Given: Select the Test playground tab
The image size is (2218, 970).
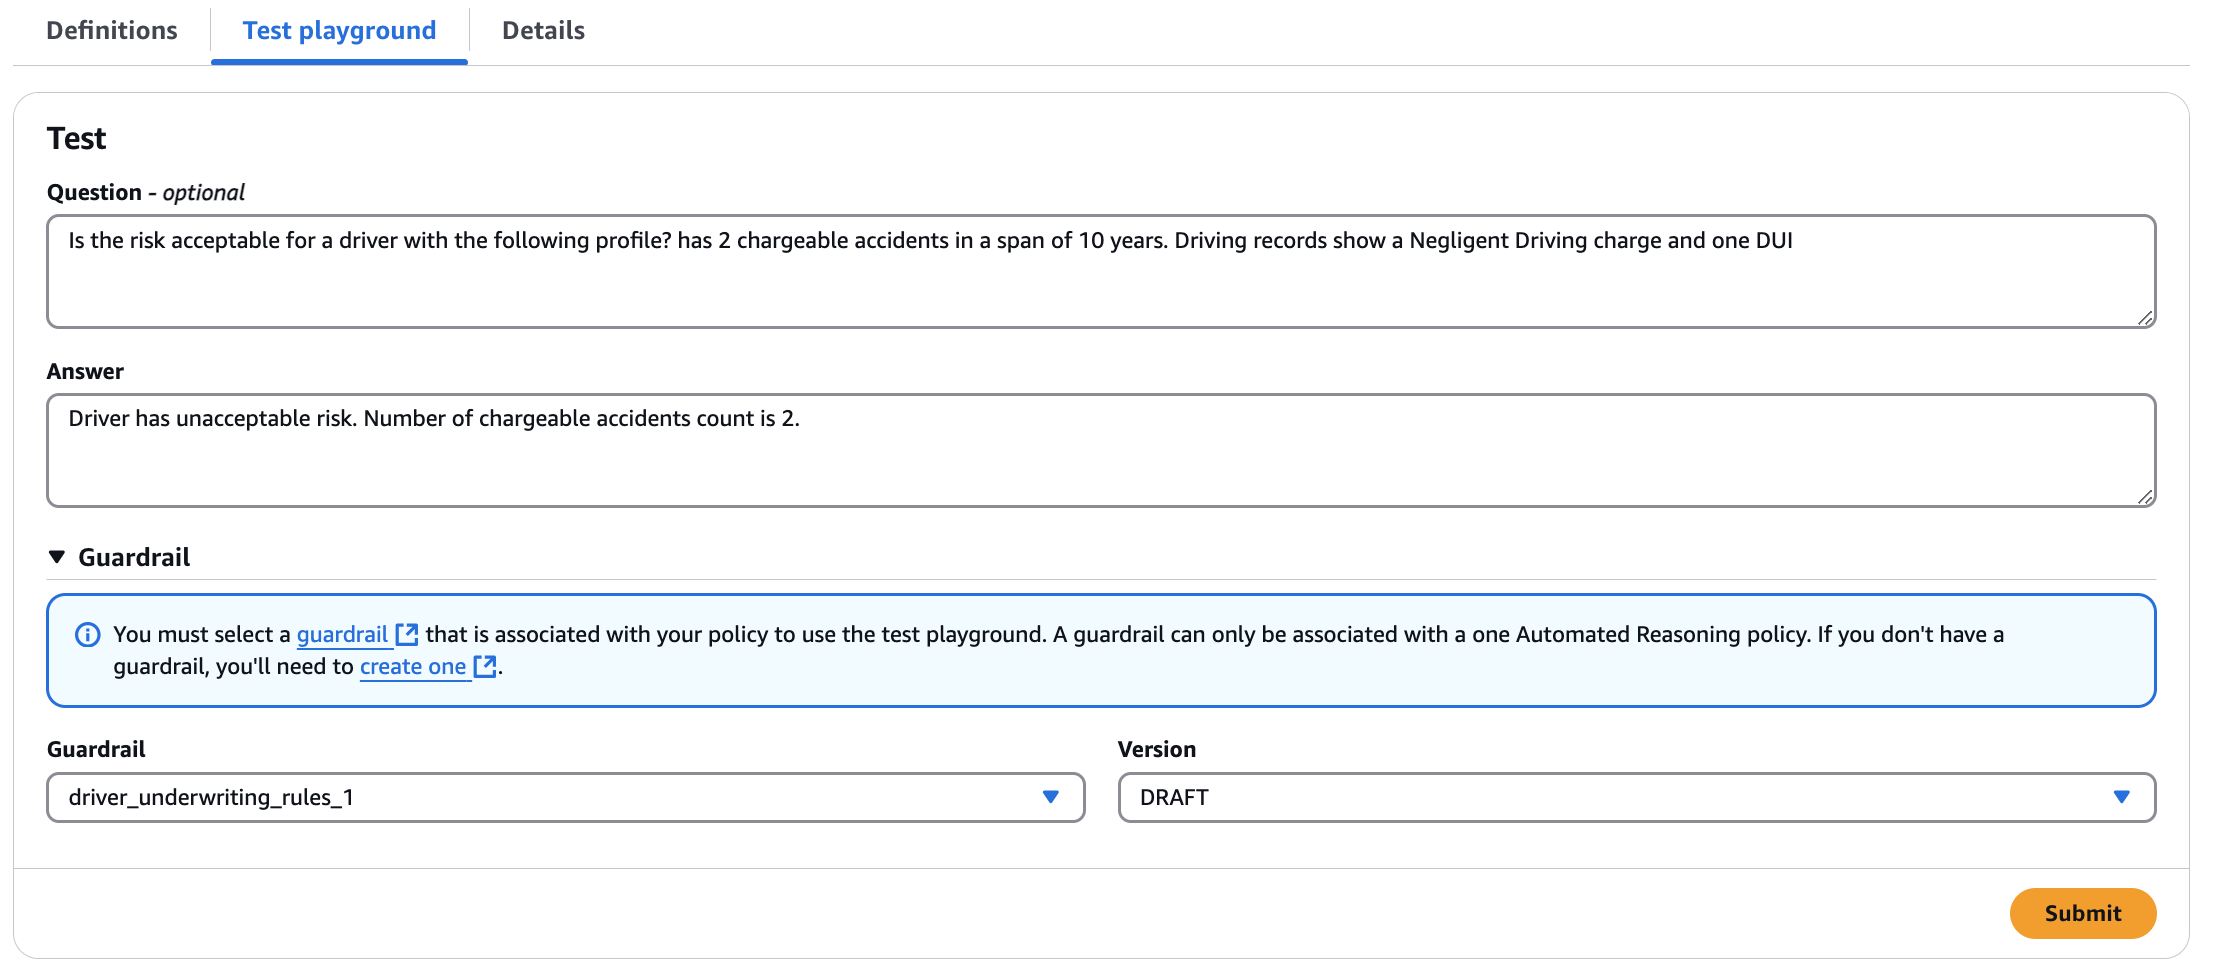Looking at the screenshot, I should [x=338, y=30].
